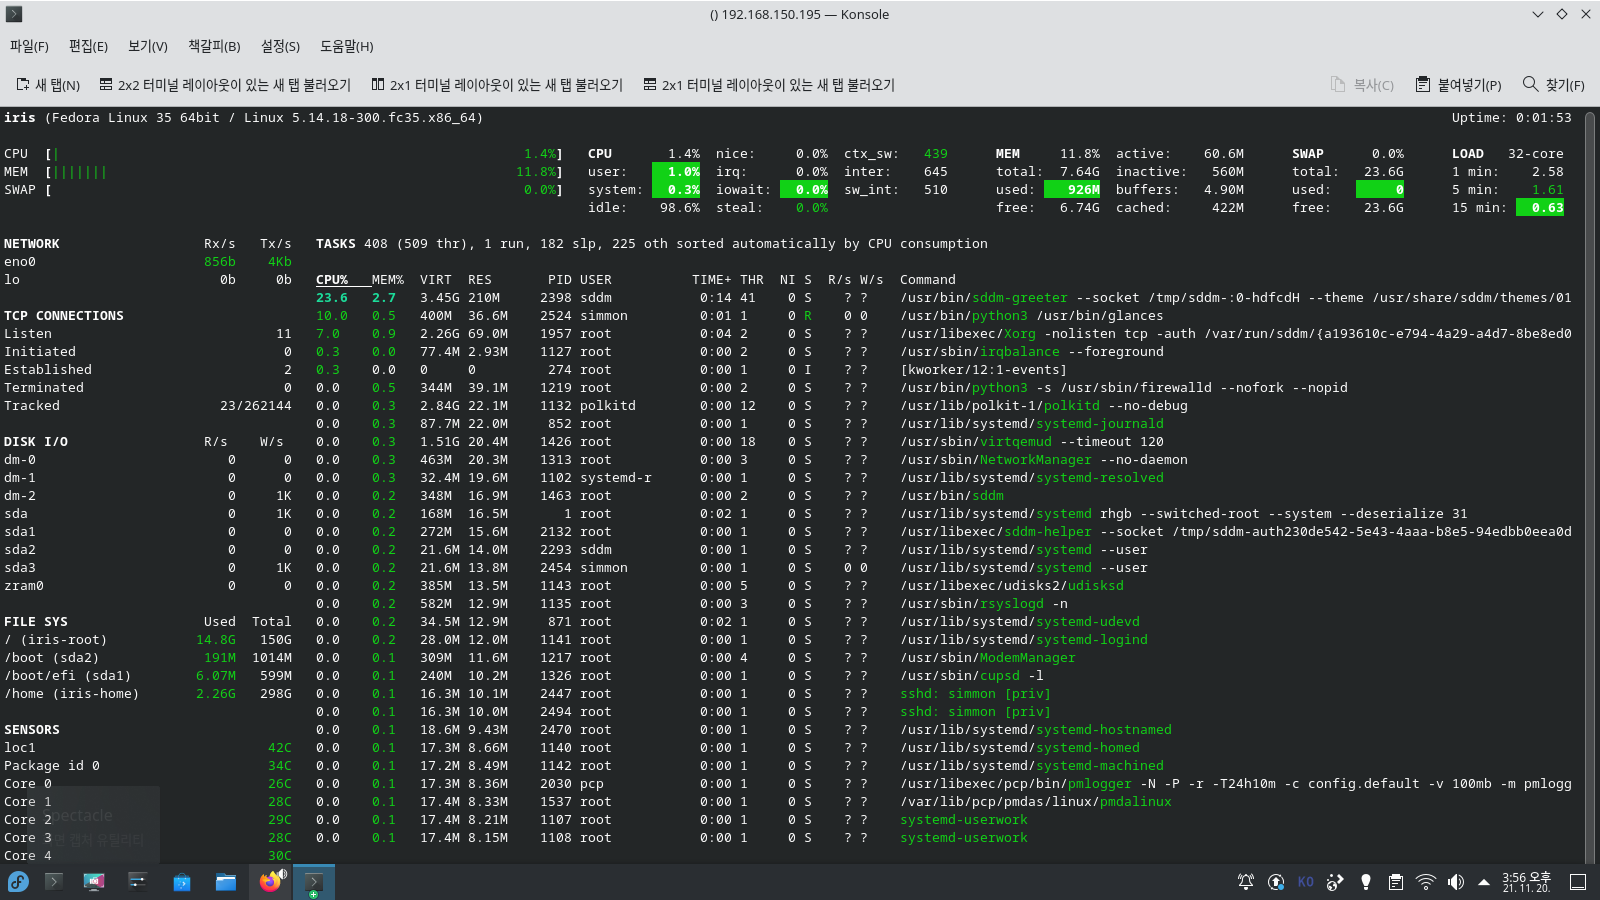Expand hidden system tray icons arrow
1600x900 pixels.
[1484, 882]
